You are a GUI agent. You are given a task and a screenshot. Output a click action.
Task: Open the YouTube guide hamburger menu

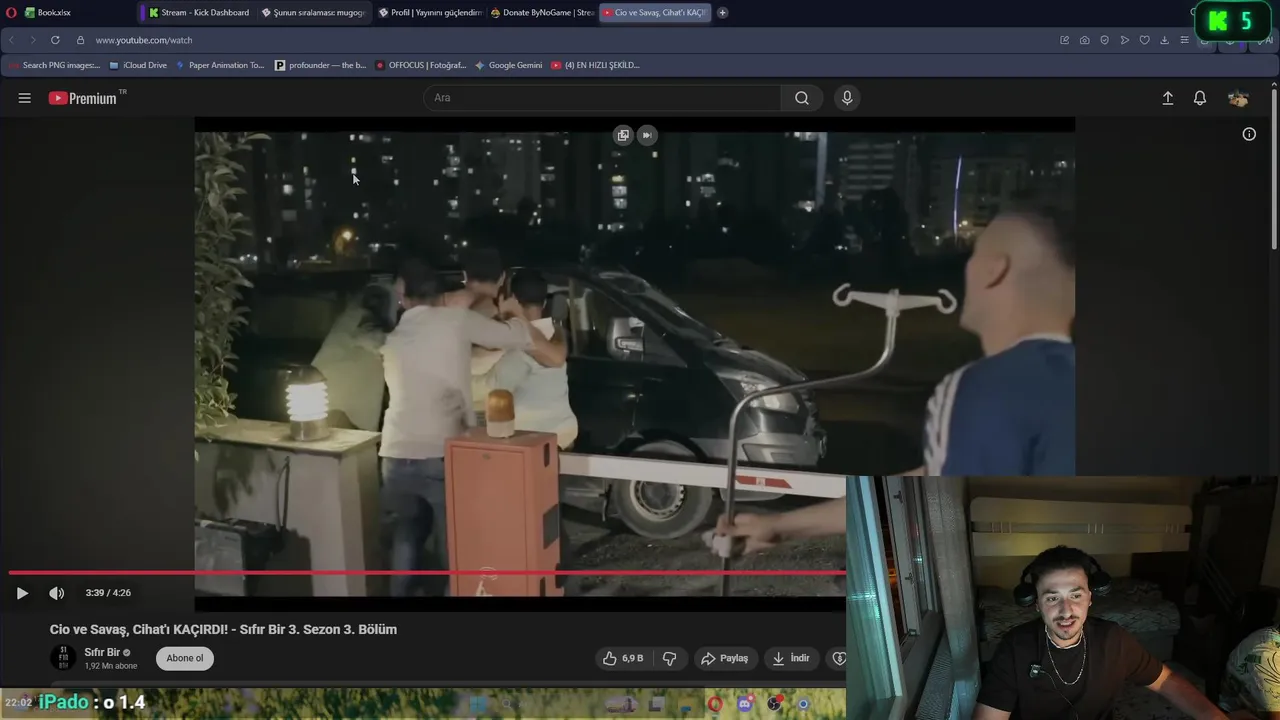24,98
